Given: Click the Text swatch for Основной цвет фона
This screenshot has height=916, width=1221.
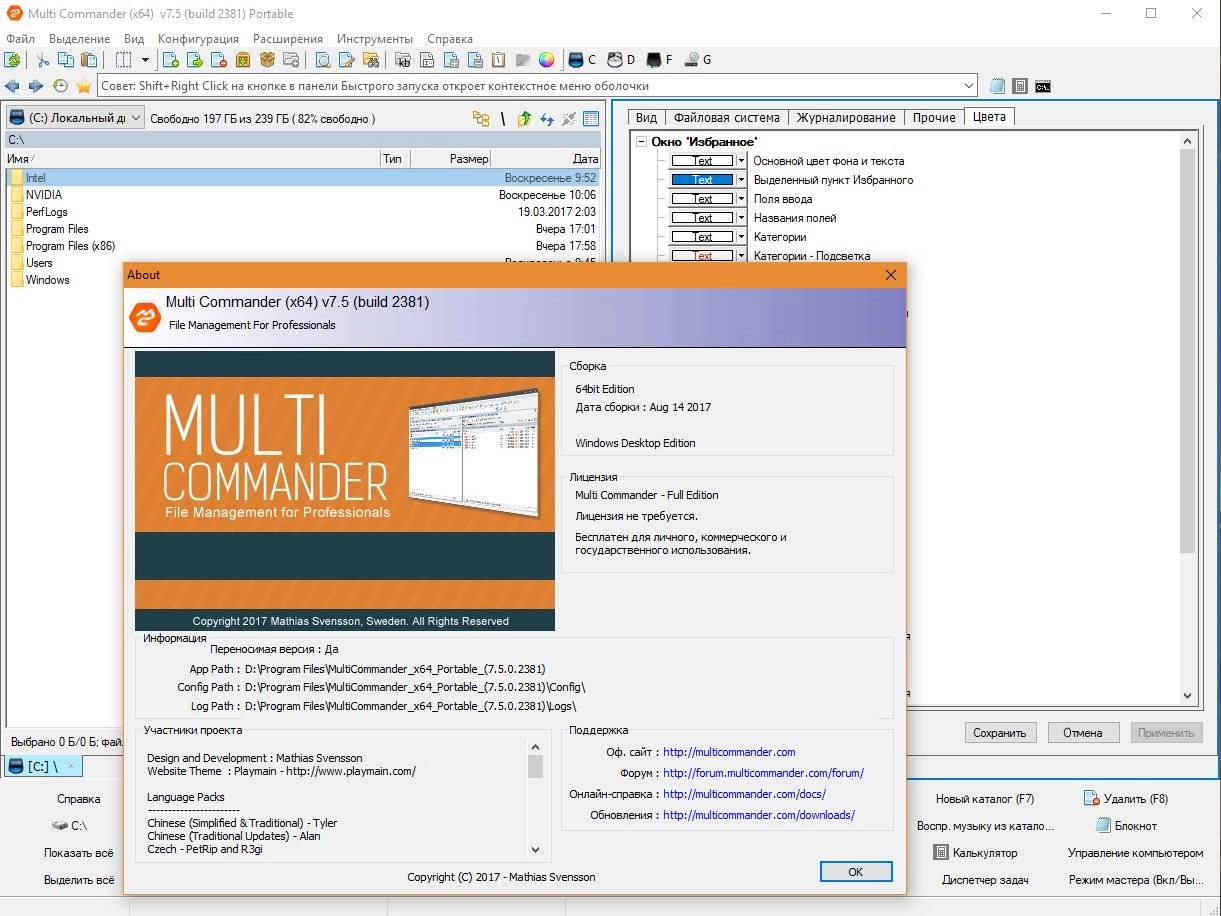Looking at the screenshot, I should 703,161.
